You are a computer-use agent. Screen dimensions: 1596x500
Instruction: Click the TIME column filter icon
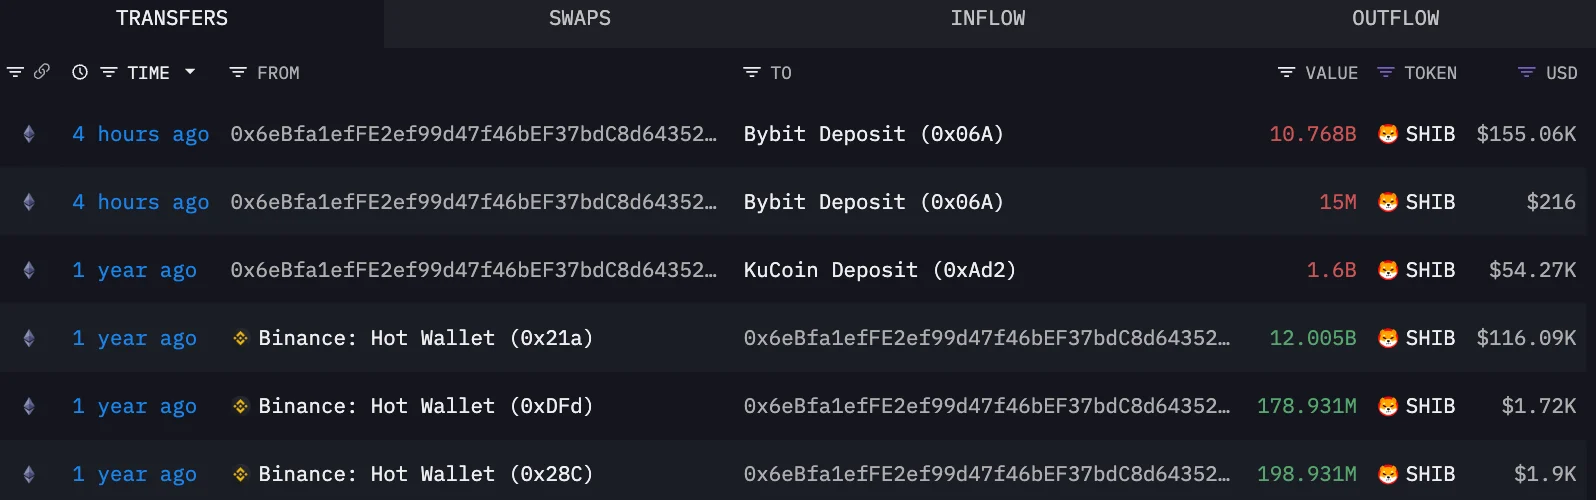pyautogui.click(x=109, y=73)
